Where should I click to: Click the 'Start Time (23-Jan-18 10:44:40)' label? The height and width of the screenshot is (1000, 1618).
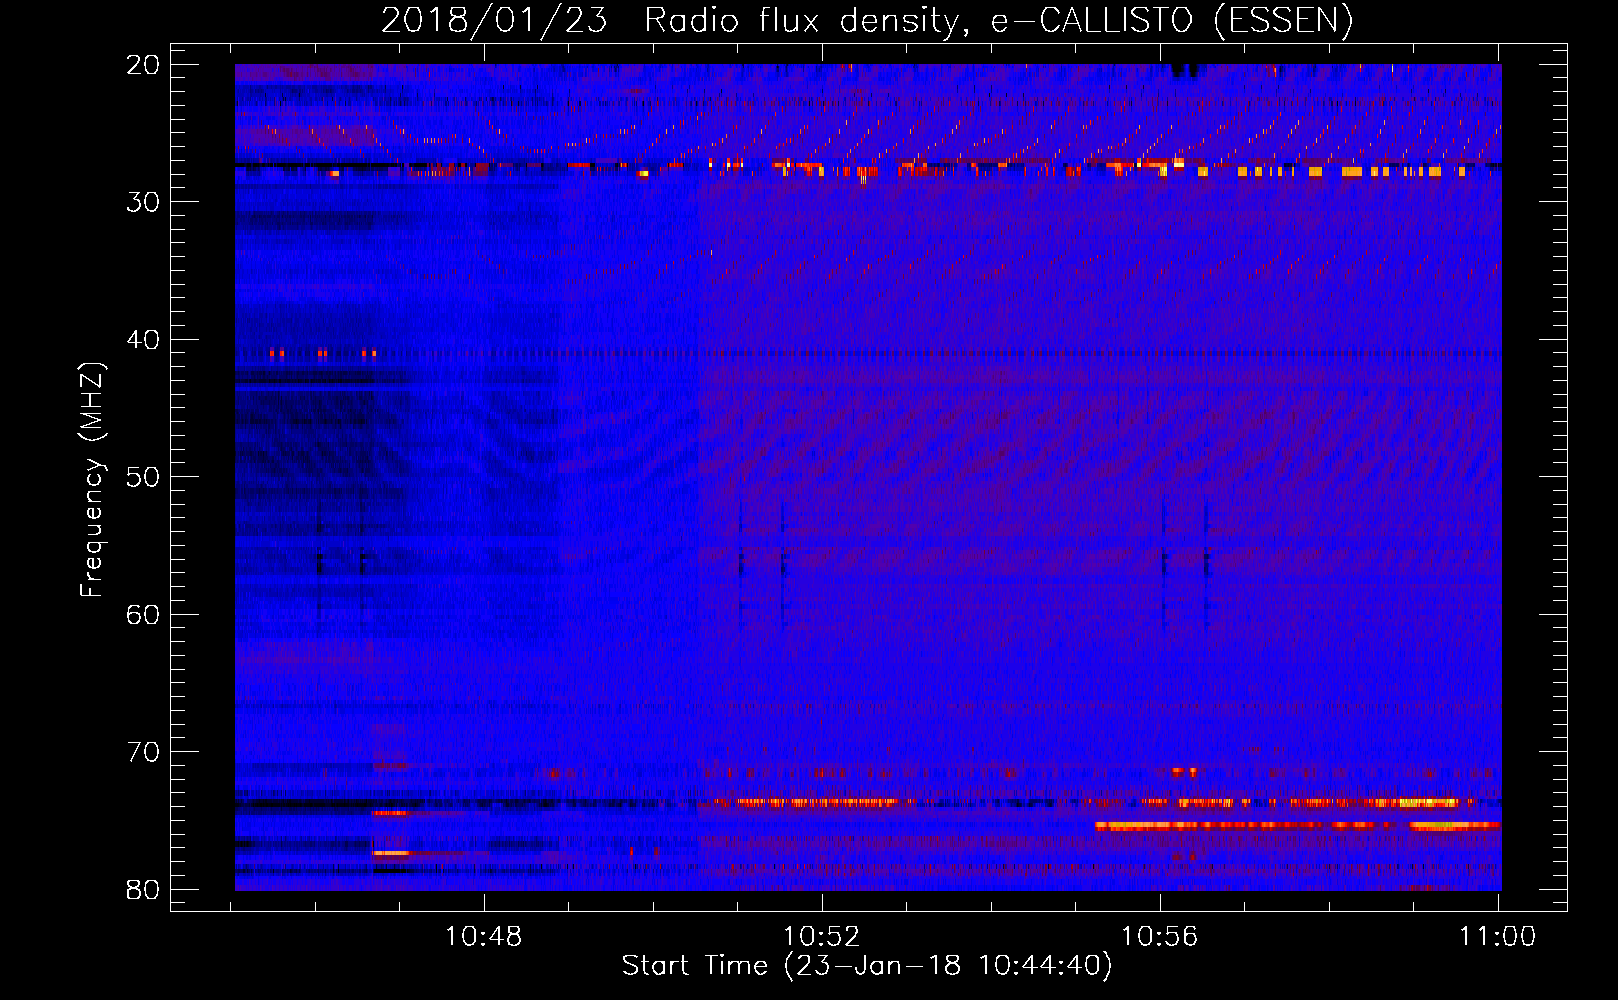click(x=867, y=966)
